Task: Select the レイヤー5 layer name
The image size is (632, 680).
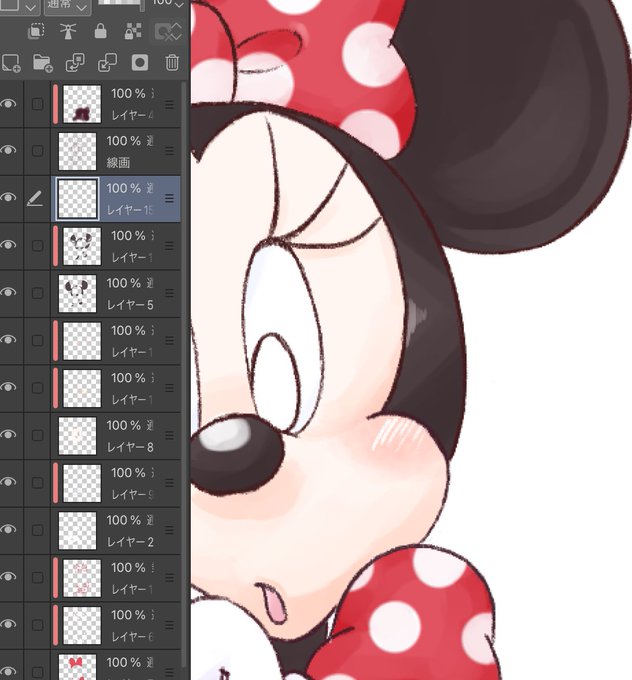Action: pyautogui.click(x=130, y=305)
